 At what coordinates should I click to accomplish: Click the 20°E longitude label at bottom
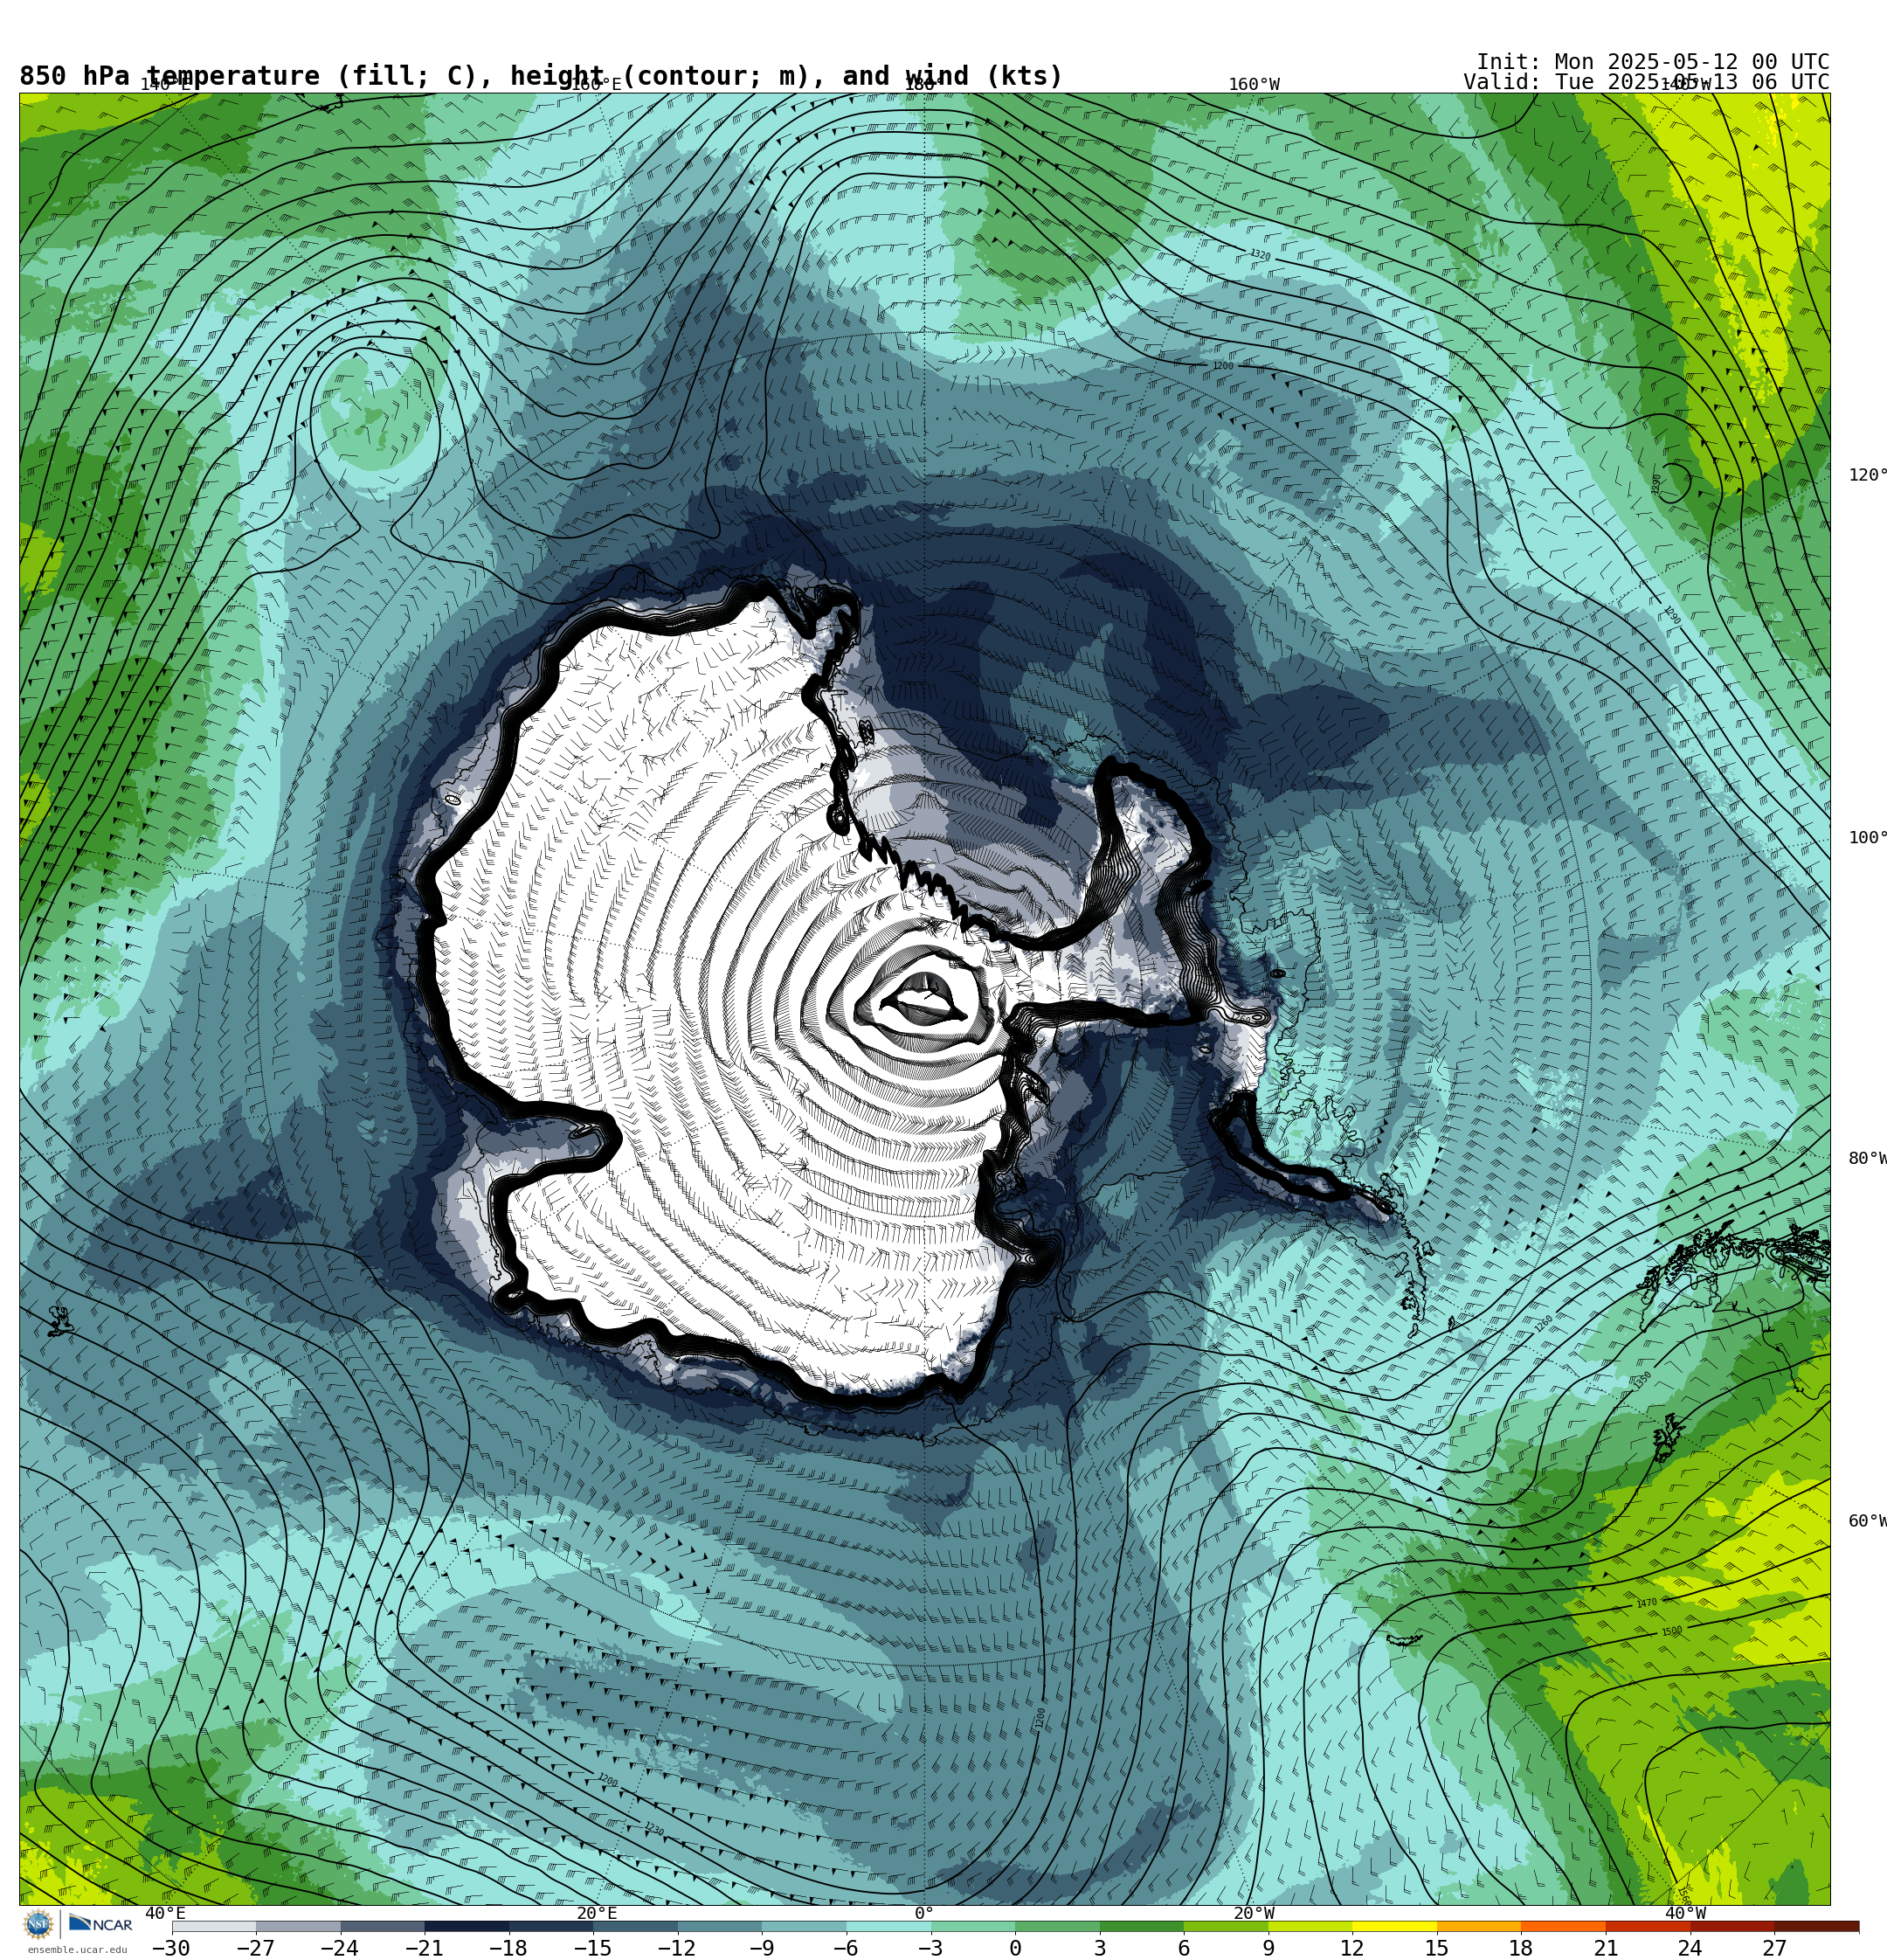click(597, 1913)
